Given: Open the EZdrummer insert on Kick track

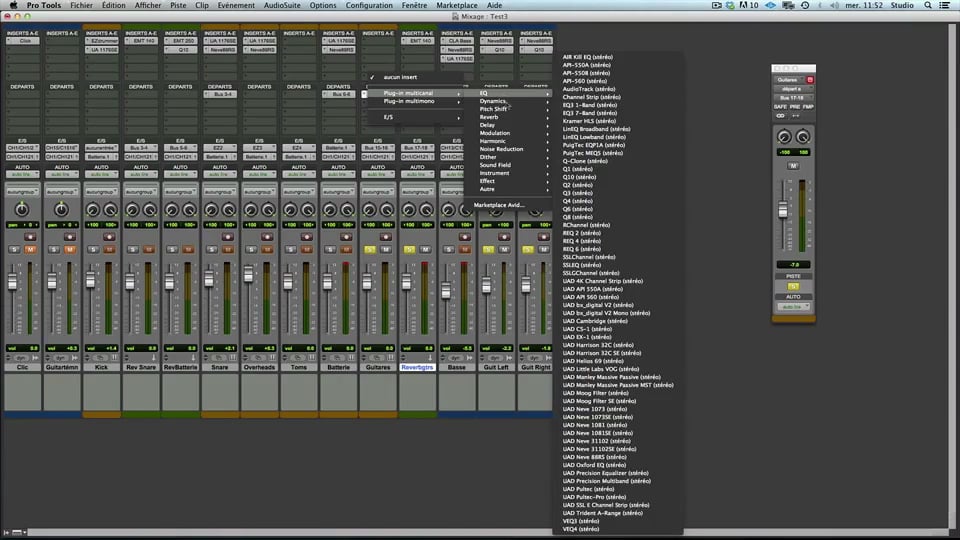Looking at the screenshot, I should 102,41.
